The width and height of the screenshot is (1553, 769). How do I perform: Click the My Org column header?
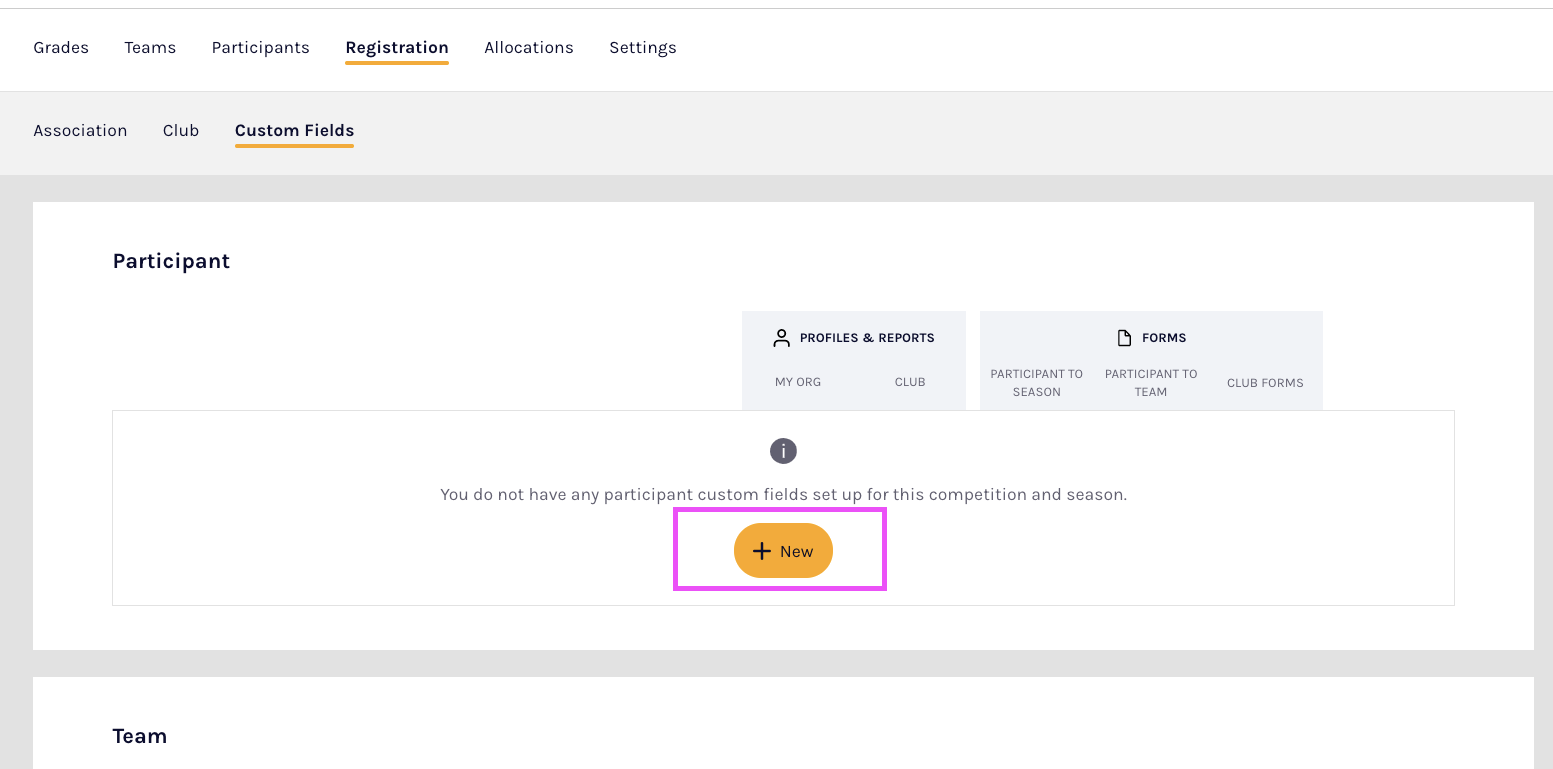(798, 382)
